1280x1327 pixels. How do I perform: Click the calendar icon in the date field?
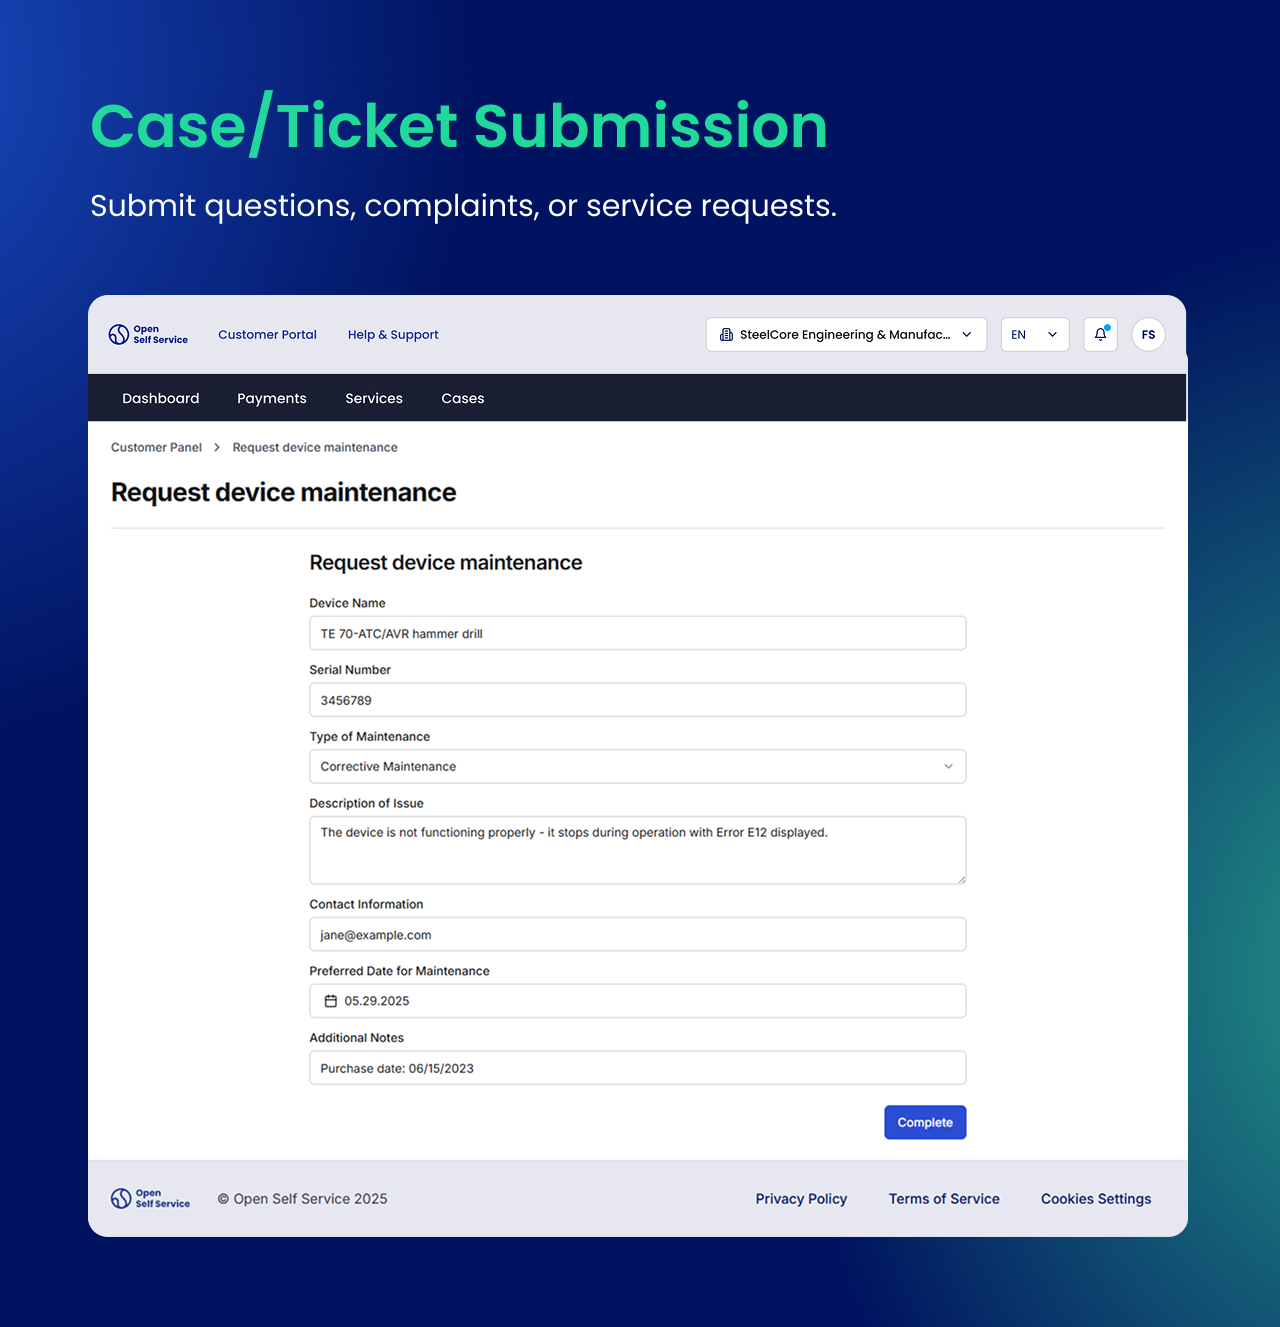(x=331, y=1001)
